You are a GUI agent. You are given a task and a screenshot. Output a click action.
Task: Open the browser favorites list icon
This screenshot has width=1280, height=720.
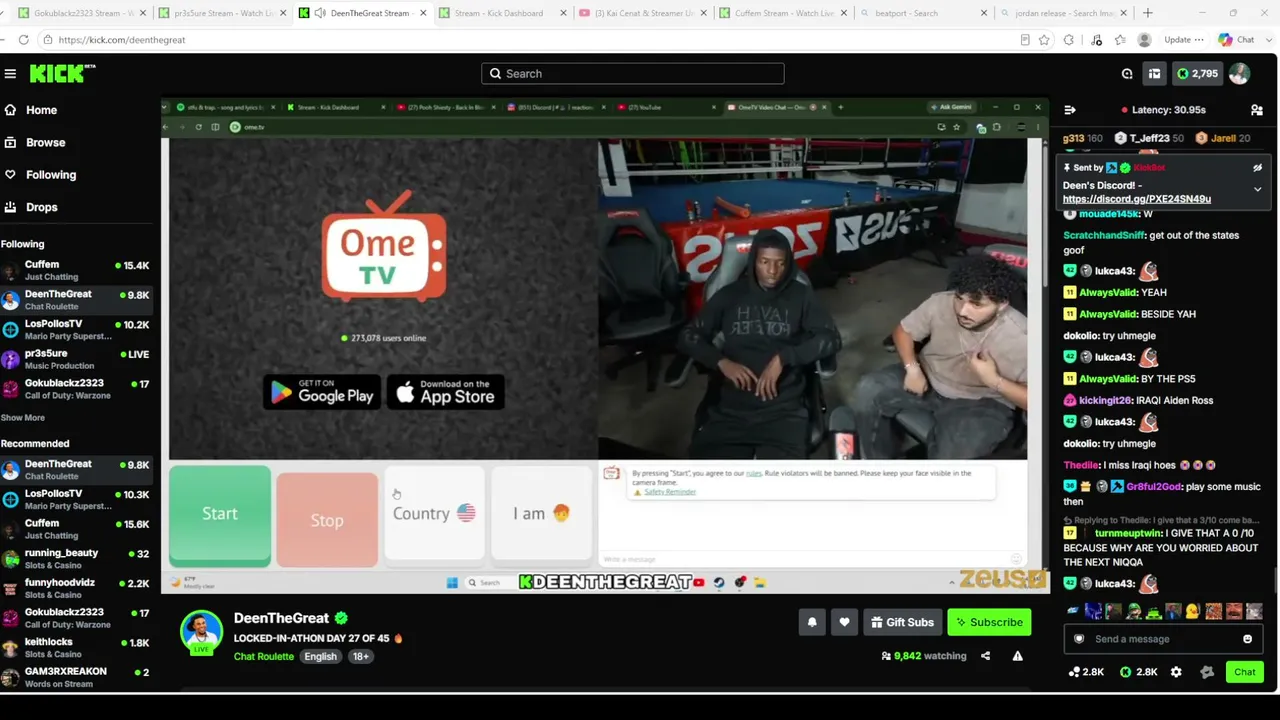[x=1120, y=40]
